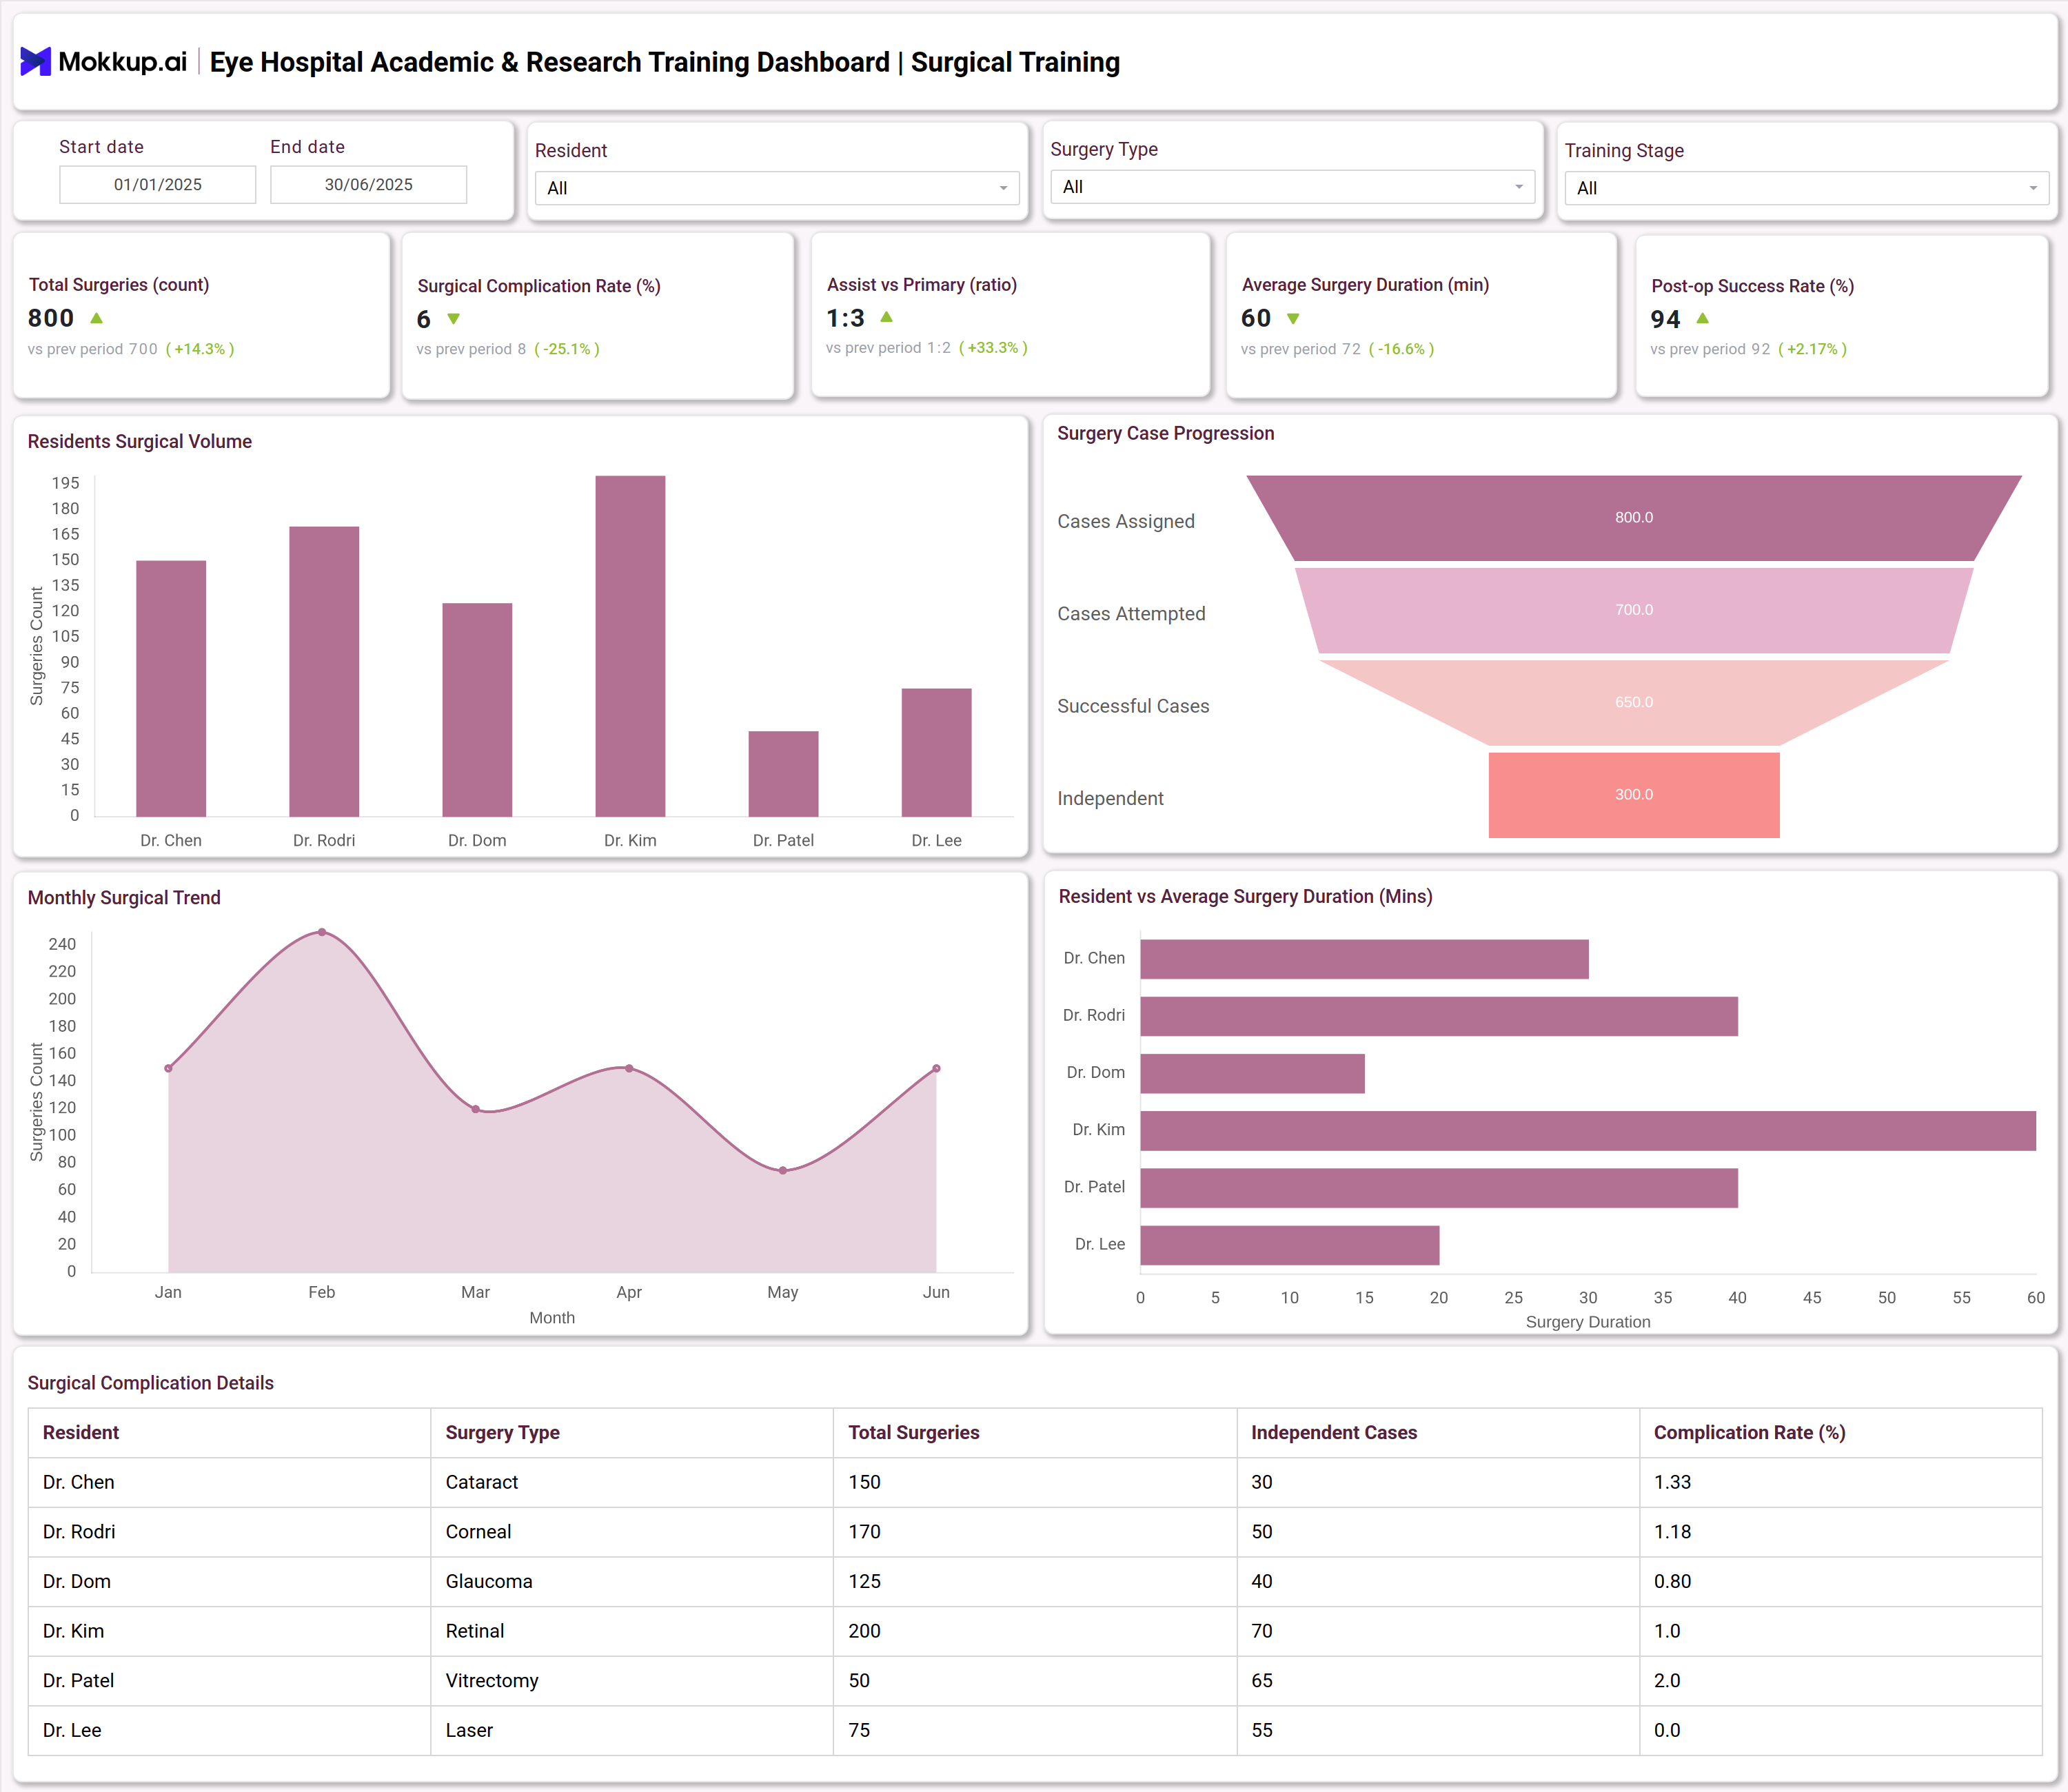Screen dimensions: 2068x1792
Task: Click Dr. Kim bar in Surgery Duration chart
Action: tap(1588, 1131)
